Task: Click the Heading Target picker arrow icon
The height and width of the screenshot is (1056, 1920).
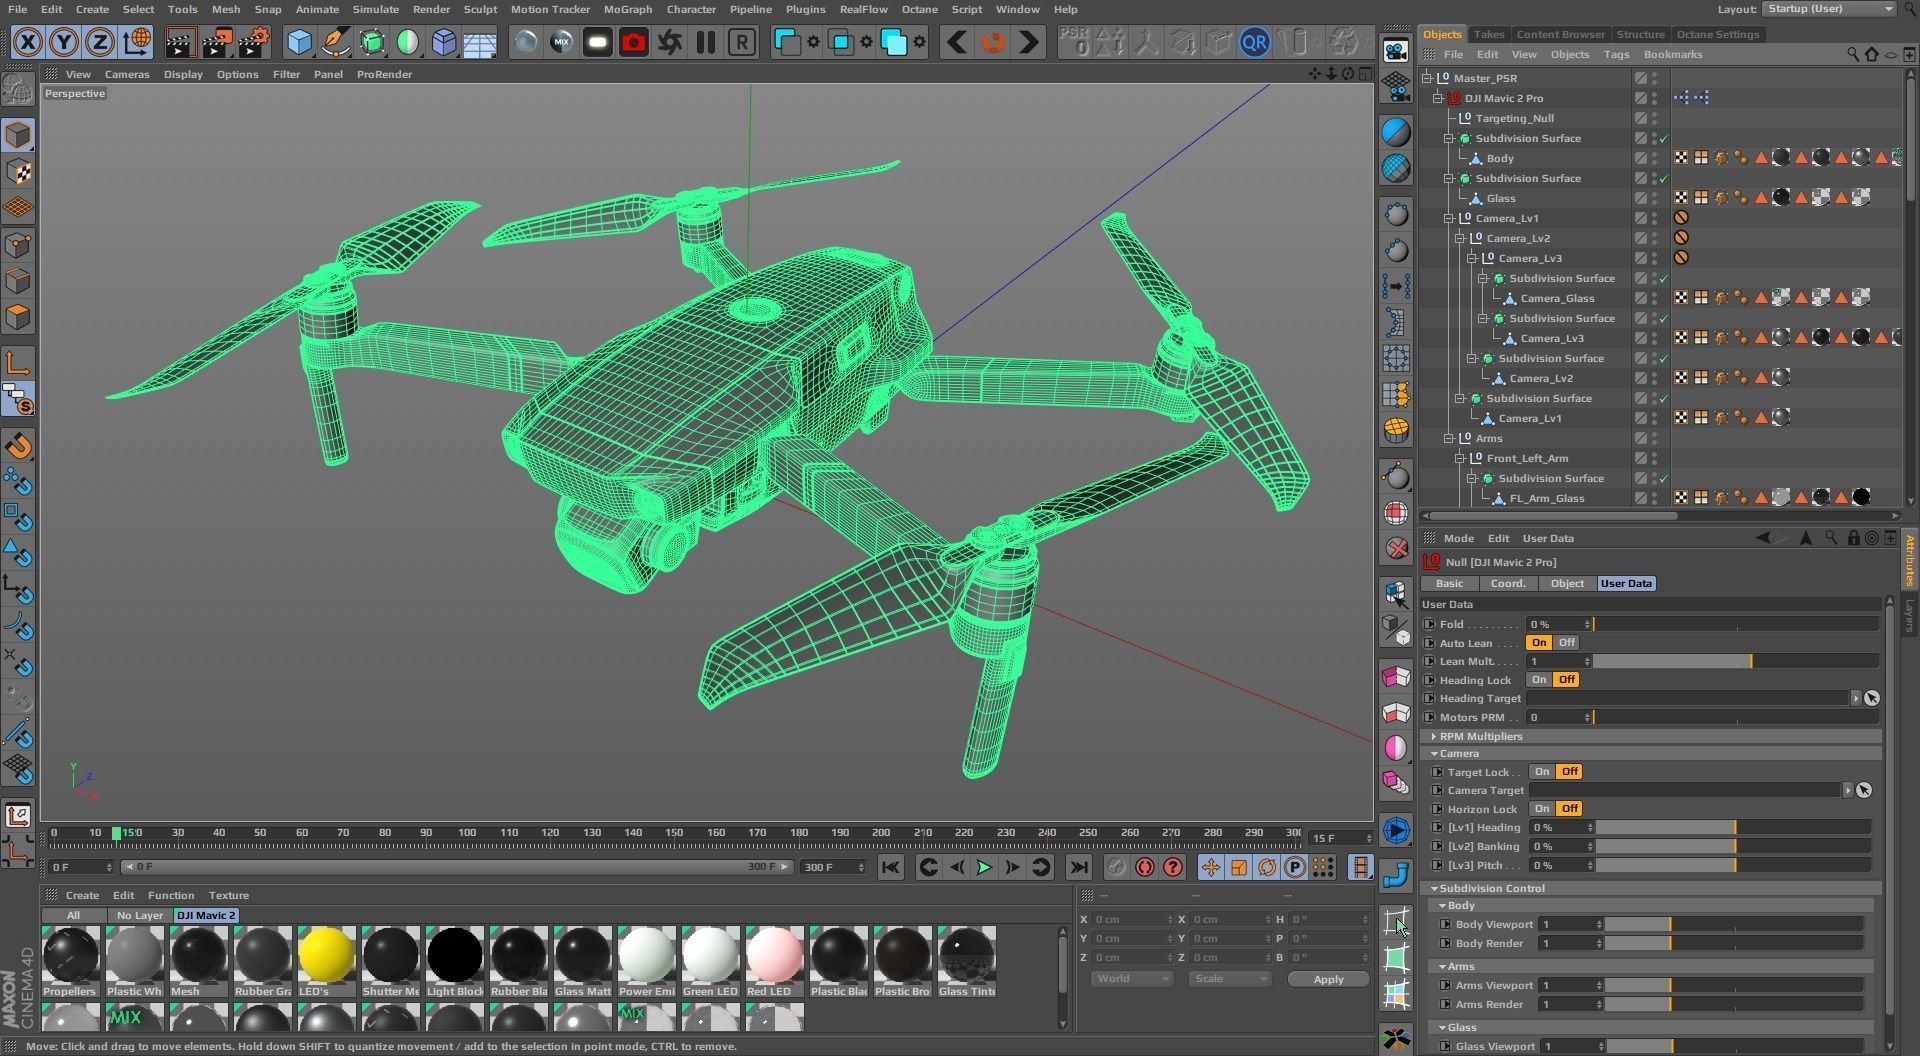Action: click(1871, 698)
